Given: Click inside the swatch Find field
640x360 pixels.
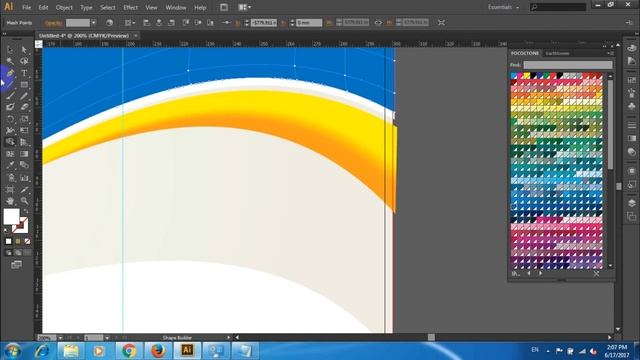Looking at the screenshot, I should [x=568, y=65].
